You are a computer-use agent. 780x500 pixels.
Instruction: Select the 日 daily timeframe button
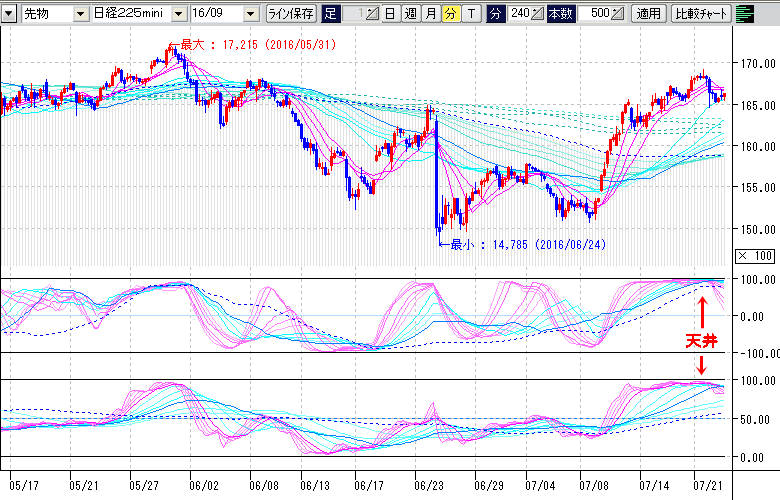coord(389,14)
